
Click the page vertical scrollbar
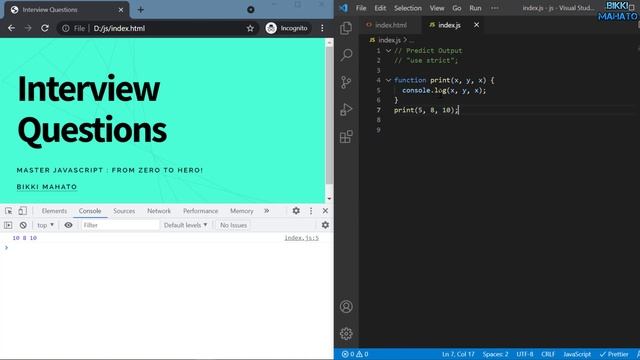pos(329,115)
